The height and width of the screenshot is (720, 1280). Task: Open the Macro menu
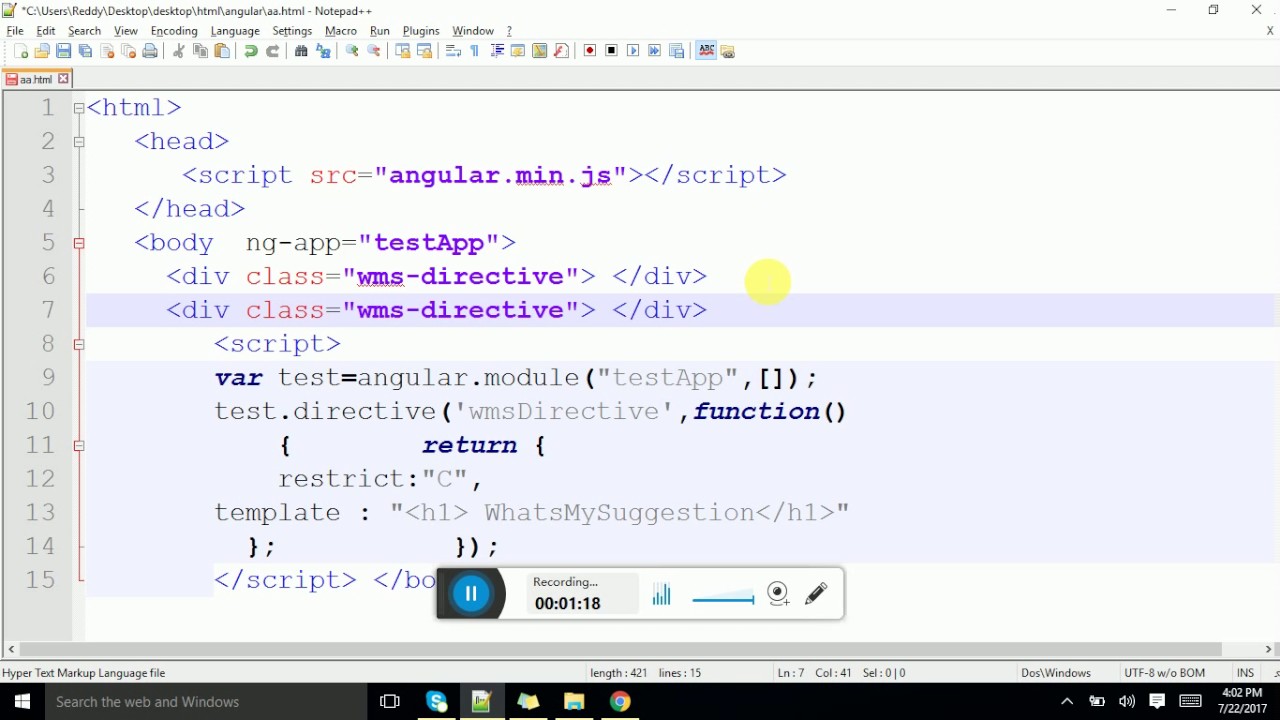tap(341, 31)
